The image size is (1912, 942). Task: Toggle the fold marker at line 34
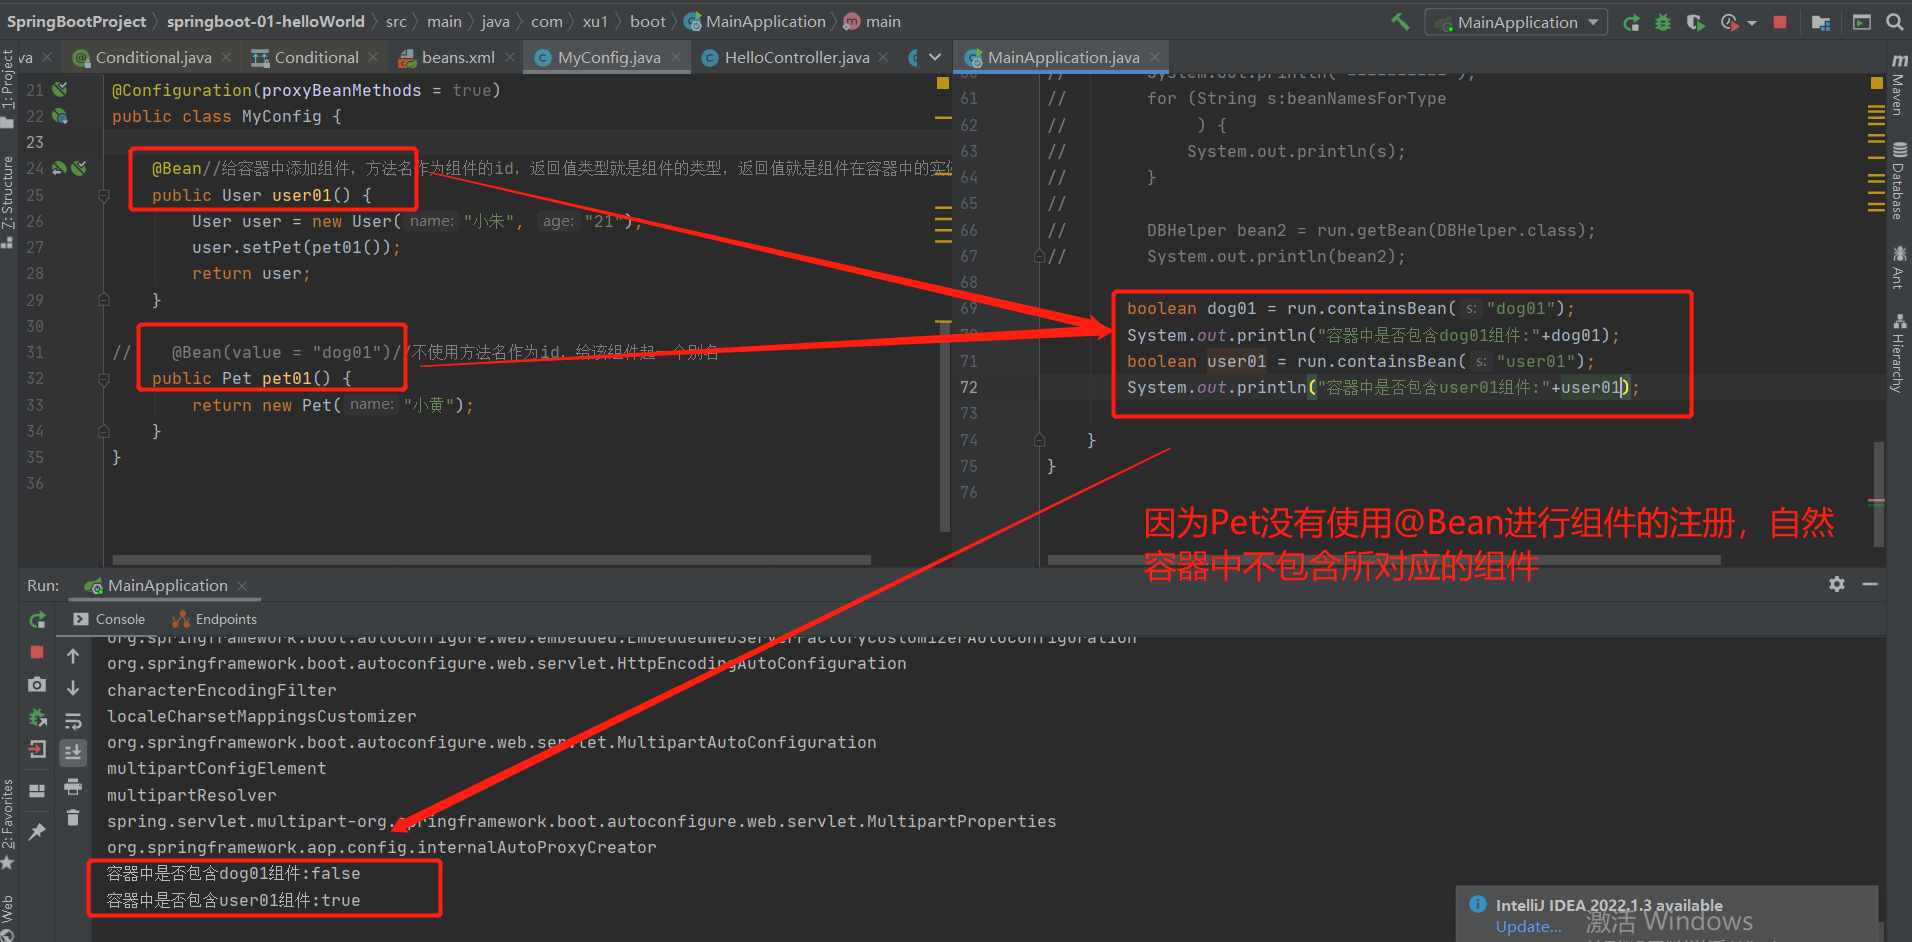click(x=104, y=431)
